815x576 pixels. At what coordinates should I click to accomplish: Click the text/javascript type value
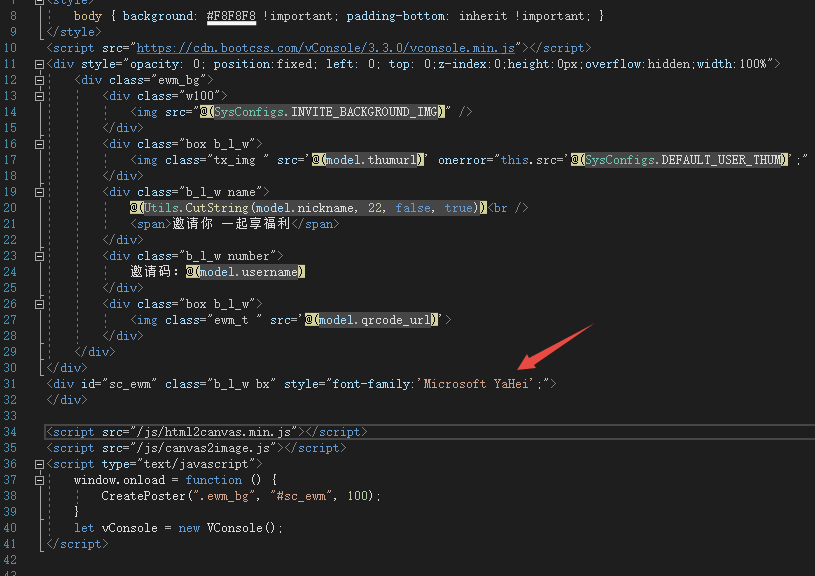pyautogui.click(x=200, y=464)
